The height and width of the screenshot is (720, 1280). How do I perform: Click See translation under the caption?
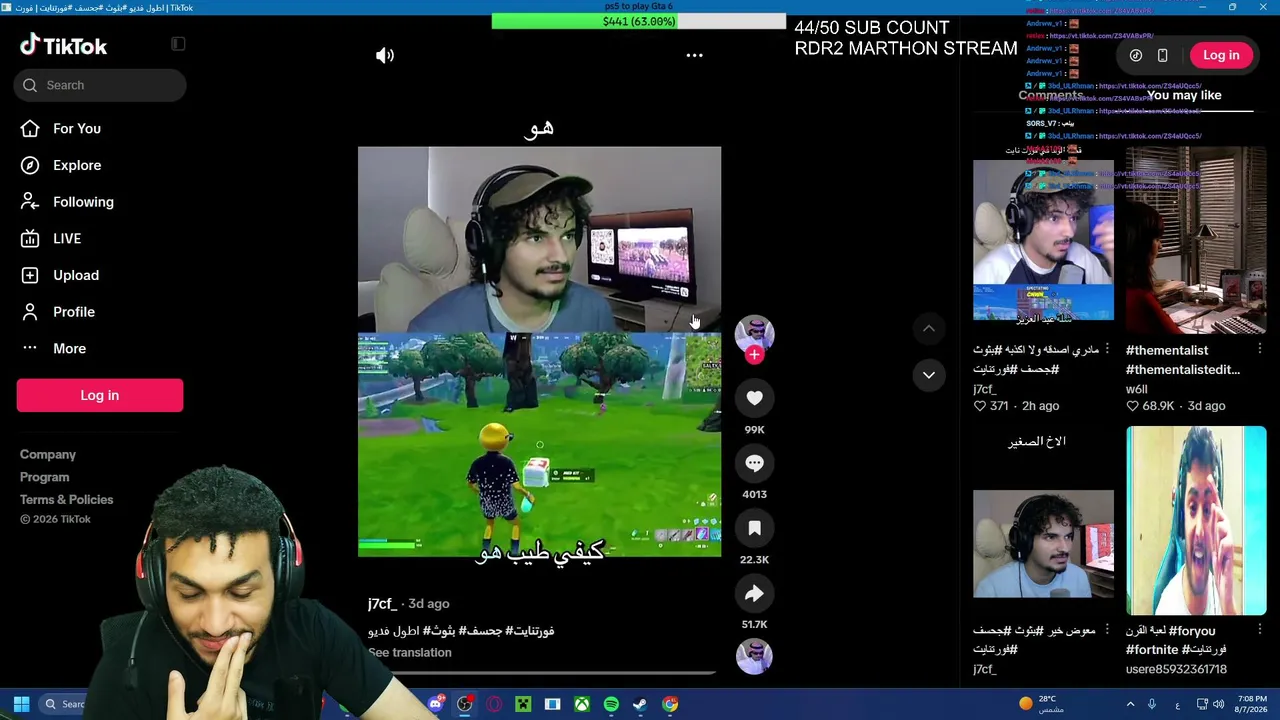(410, 652)
